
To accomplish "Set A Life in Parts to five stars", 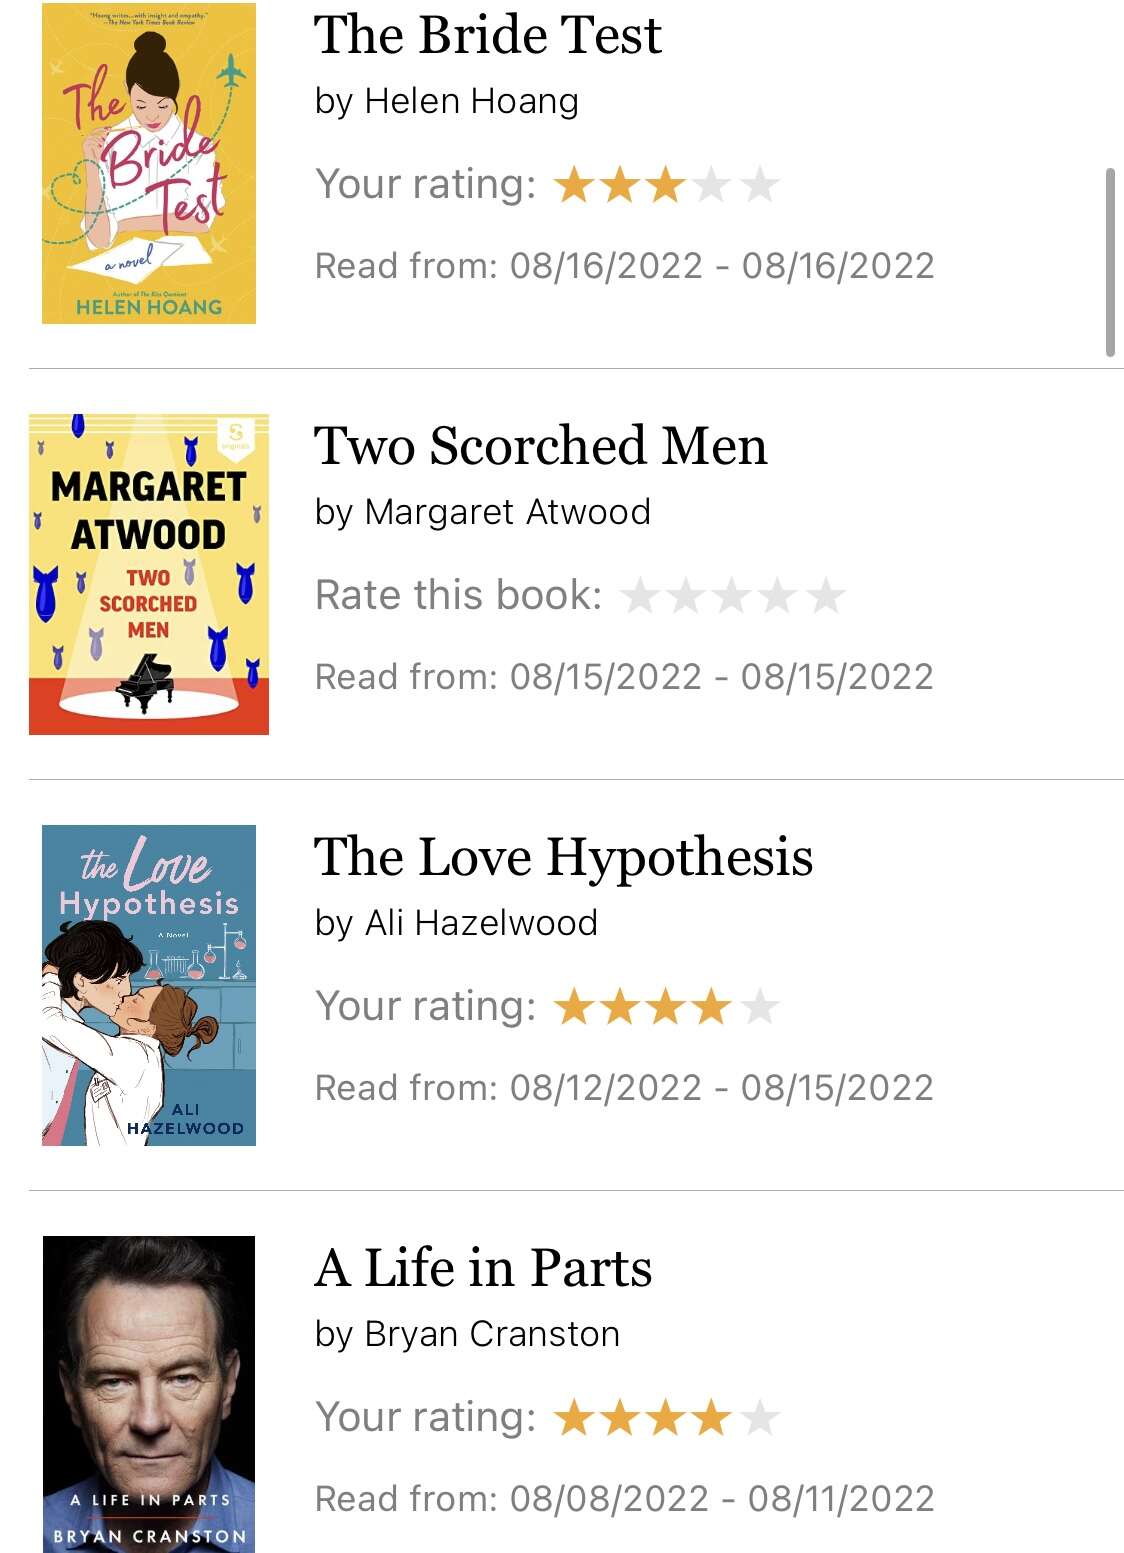I will coord(759,1418).
